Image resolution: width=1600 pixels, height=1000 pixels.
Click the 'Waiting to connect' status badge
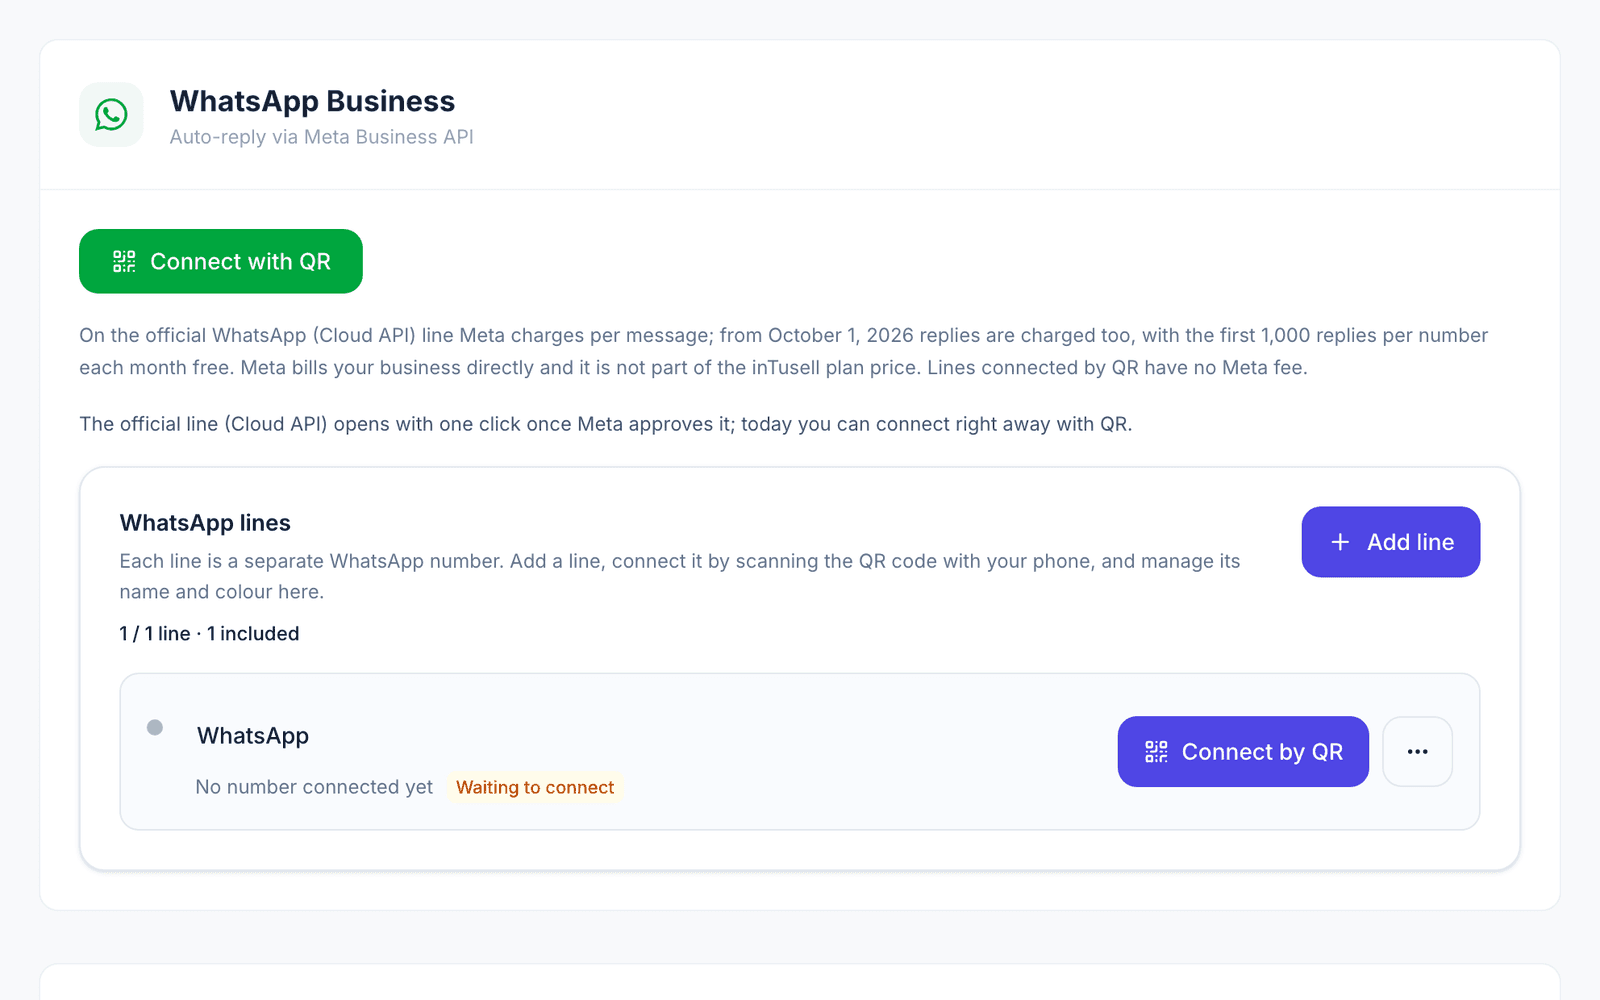(x=535, y=788)
